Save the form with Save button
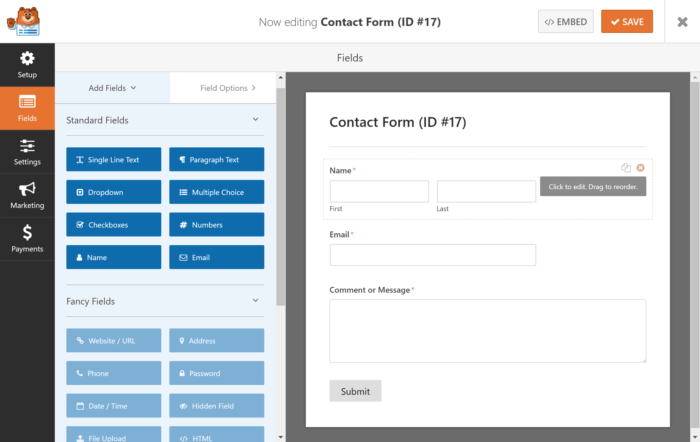700x442 pixels. coord(627,21)
